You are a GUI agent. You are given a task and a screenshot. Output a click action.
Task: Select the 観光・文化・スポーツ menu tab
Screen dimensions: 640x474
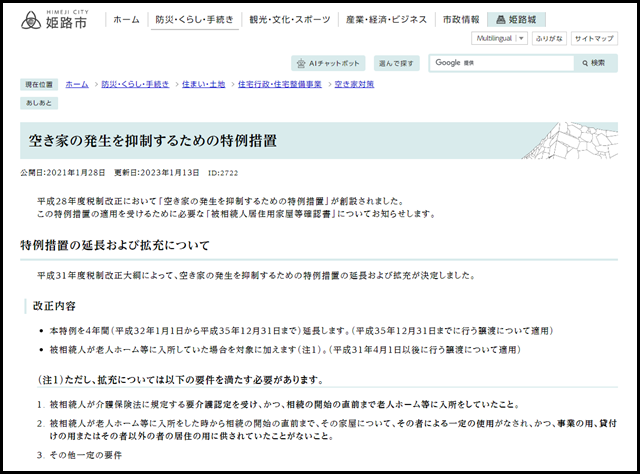(x=289, y=20)
